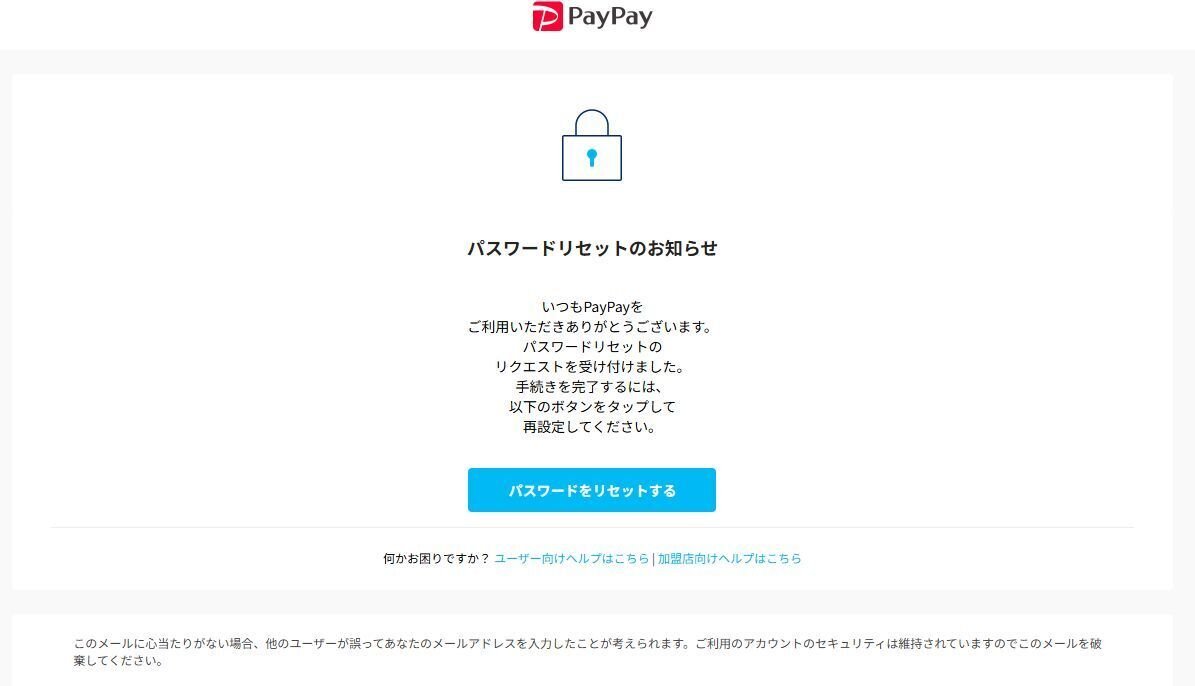Click the red PayPay P logo icon
The width and height of the screenshot is (1195, 686).
pyautogui.click(x=547, y=16)
